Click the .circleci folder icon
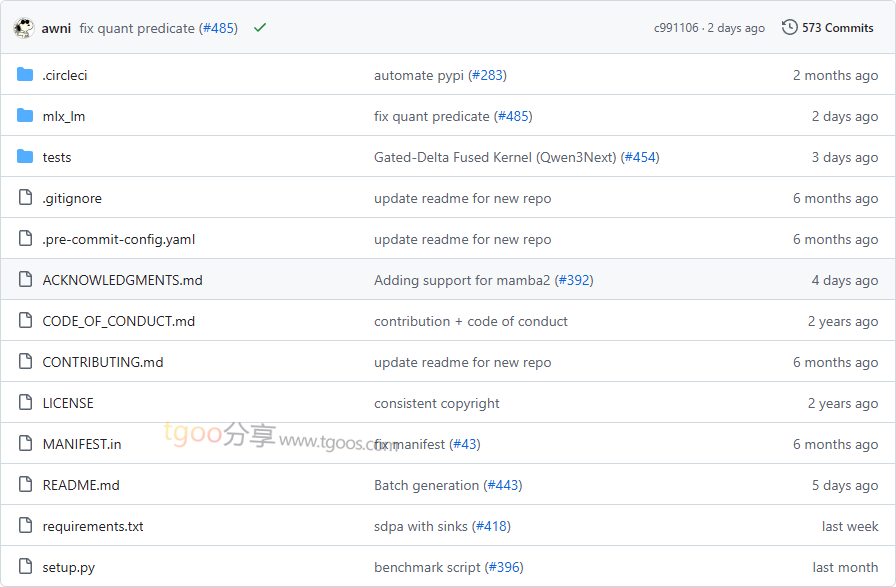Viewport: 896px width, 587px height. tap(25, 75)
